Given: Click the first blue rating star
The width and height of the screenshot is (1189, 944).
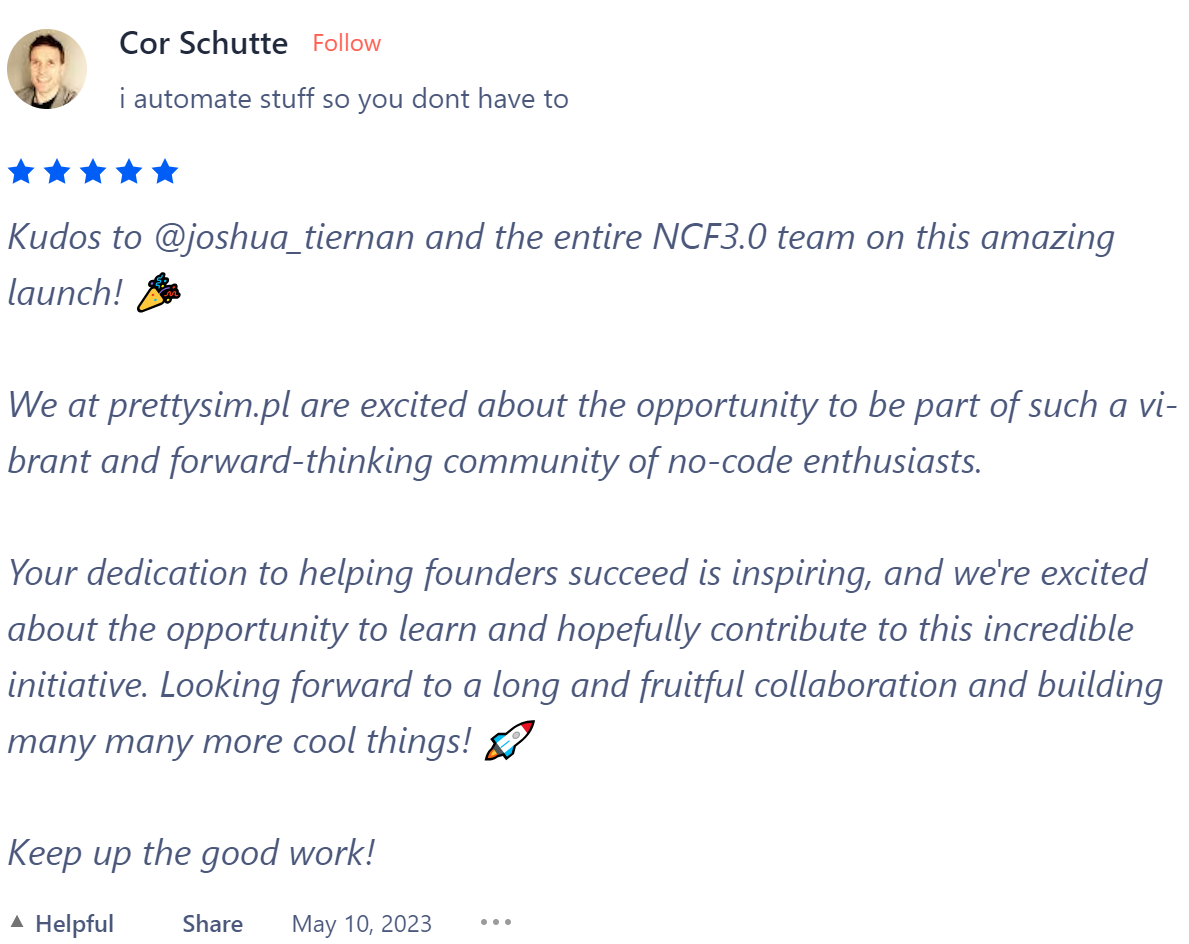Looking at the screenshot, I should pyautogui.click(x=21, y=171).
